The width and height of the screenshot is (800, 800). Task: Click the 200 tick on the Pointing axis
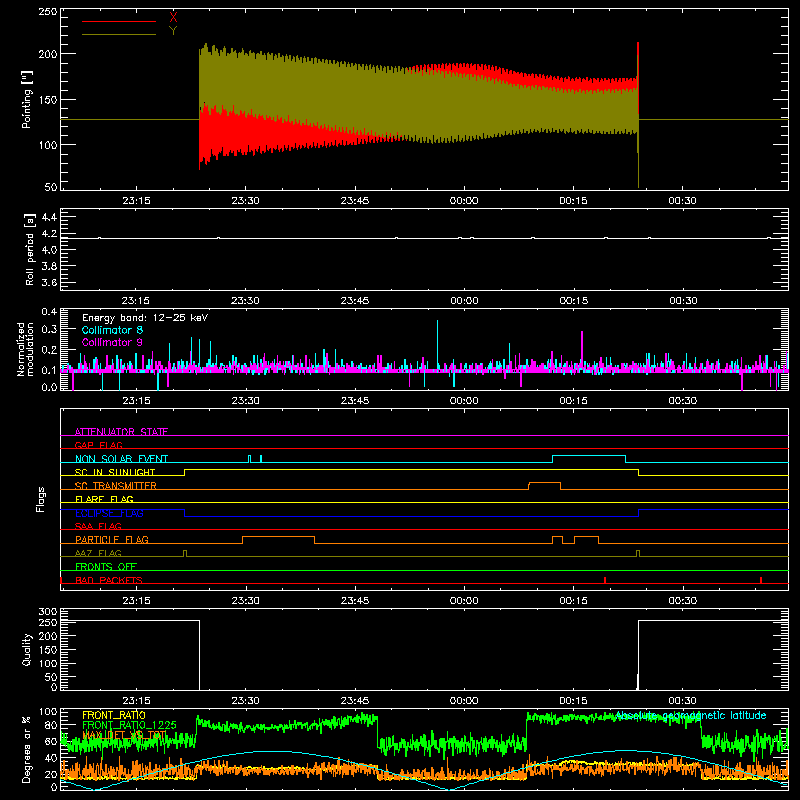(x=47, y=54)
